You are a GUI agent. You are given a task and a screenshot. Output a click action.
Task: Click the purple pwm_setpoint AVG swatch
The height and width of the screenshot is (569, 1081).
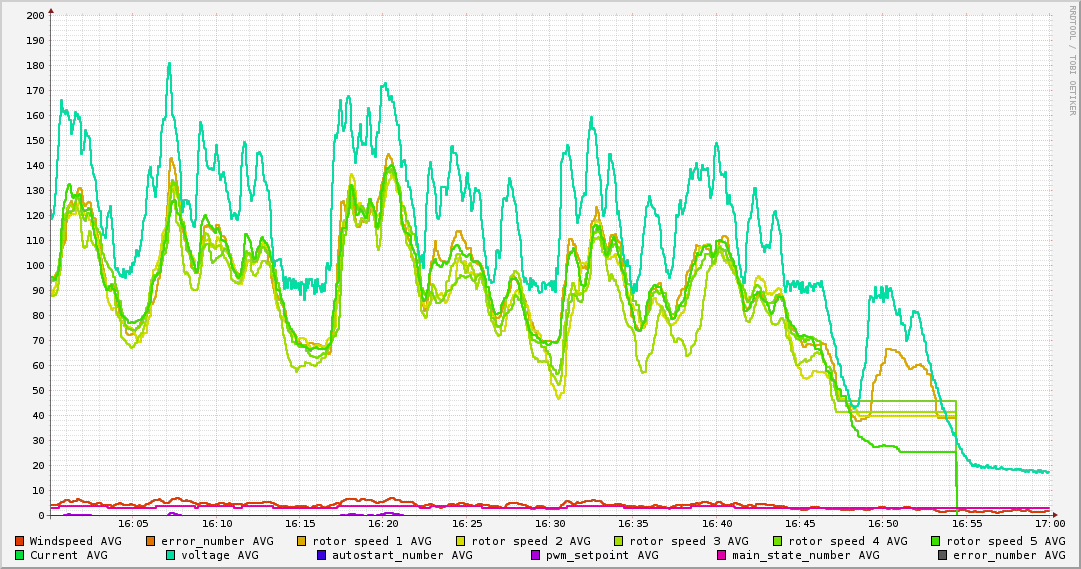coord(535,555)
